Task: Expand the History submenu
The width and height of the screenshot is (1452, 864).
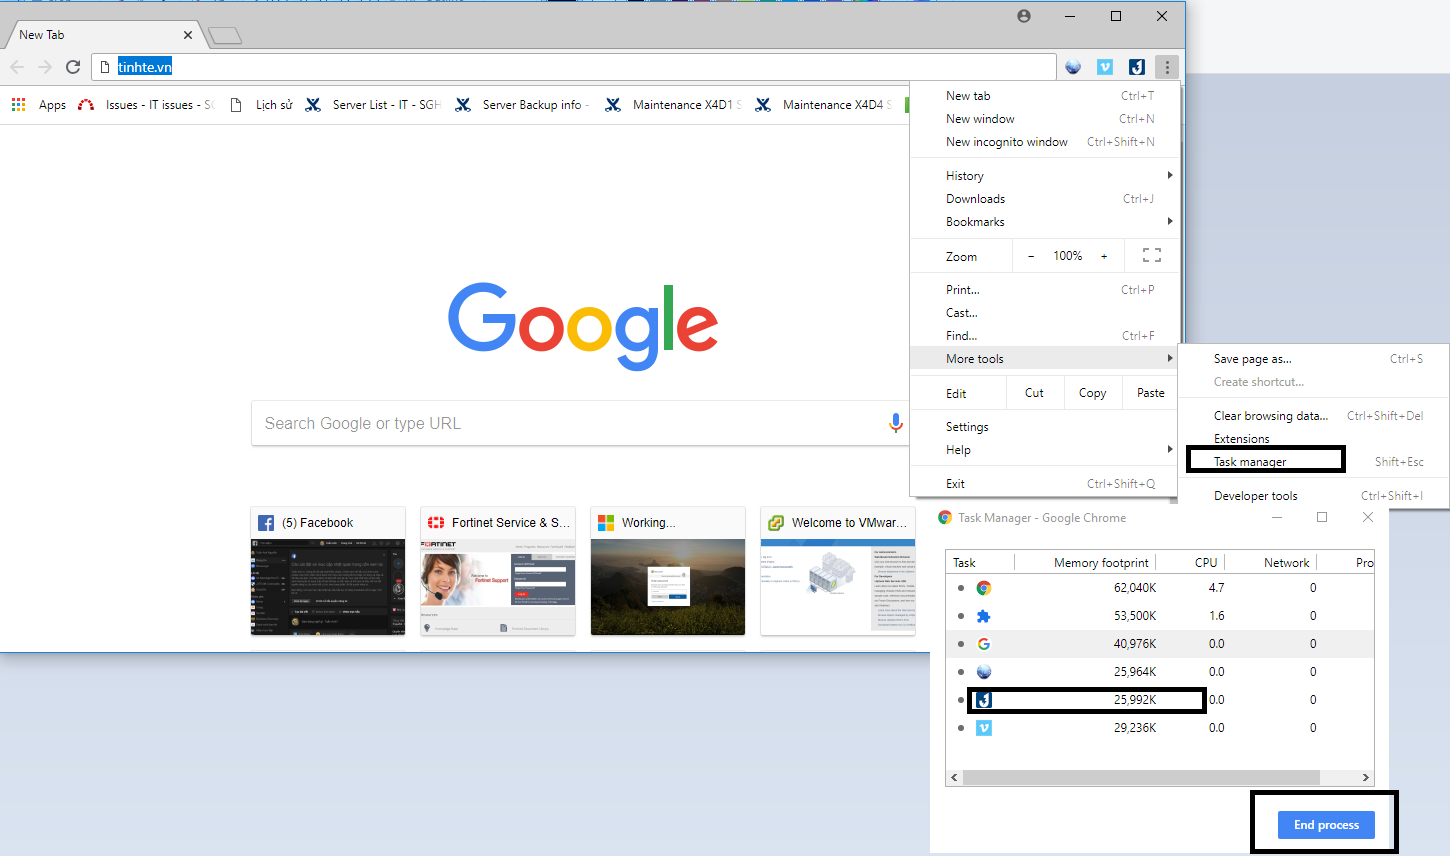Action: pyautogui.click(x=1045, y=175)
